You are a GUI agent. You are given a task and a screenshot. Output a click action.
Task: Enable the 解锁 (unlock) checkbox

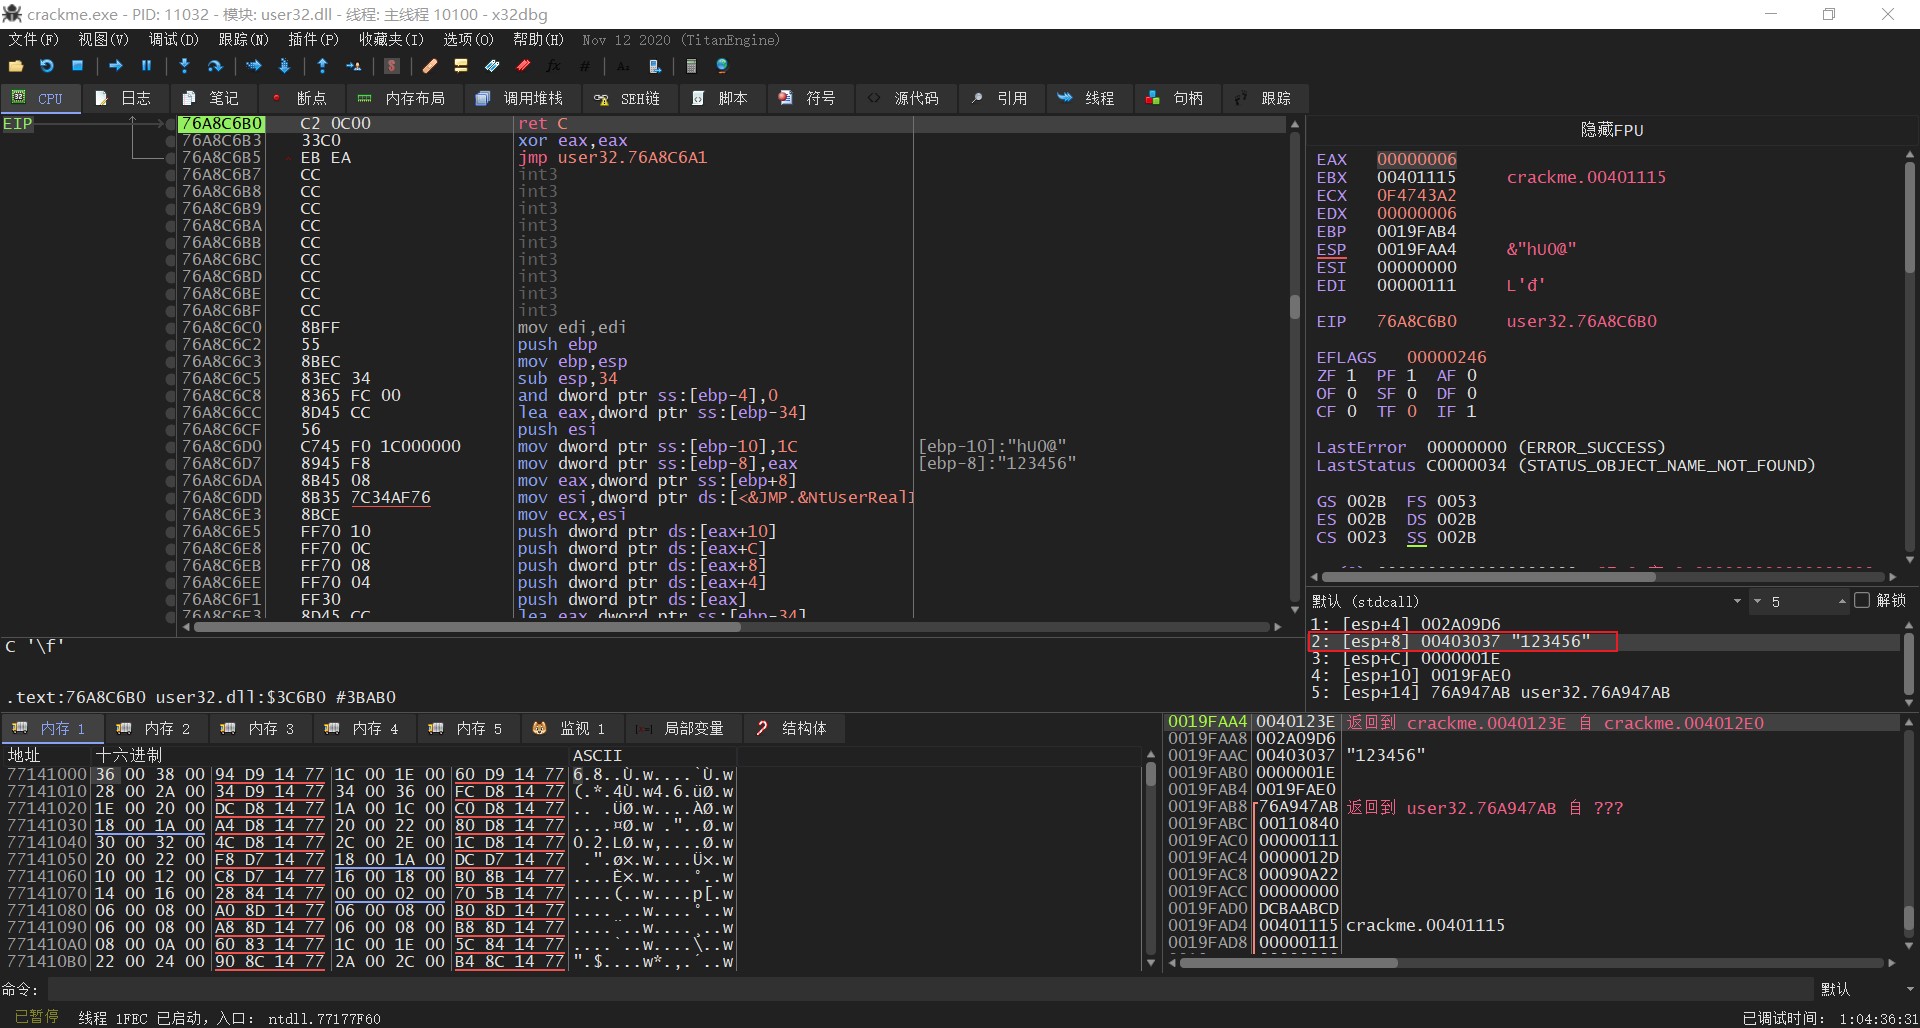pyautogui.click(x=1861, y=601)
